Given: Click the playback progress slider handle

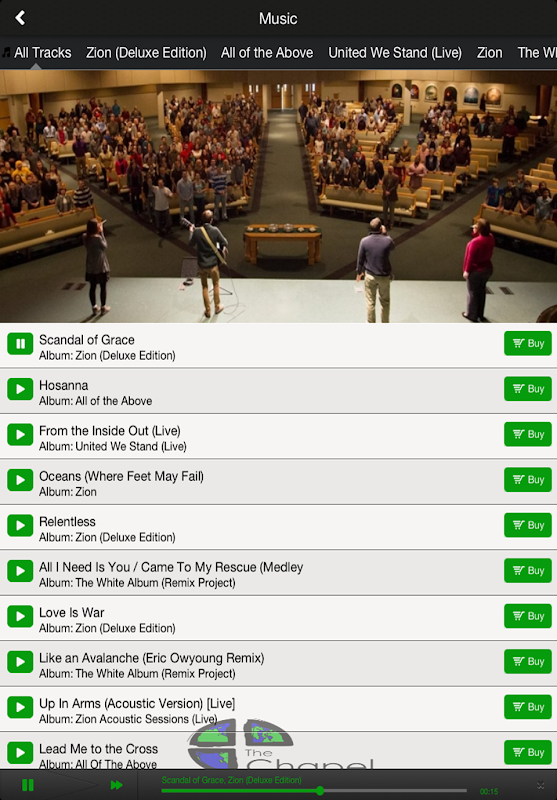Looking at the screenshot, I should (320, 791).
